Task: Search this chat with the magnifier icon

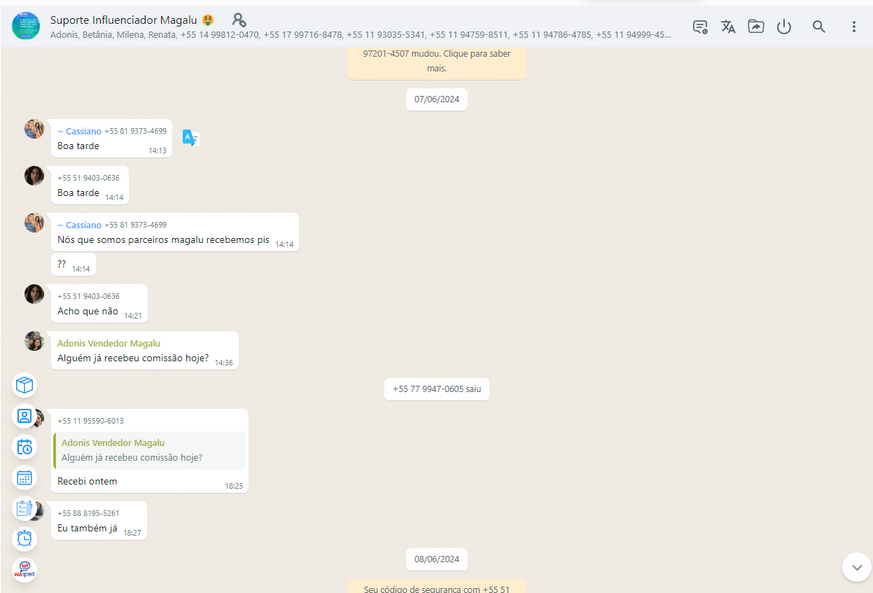Action: (x=818, y=27)
